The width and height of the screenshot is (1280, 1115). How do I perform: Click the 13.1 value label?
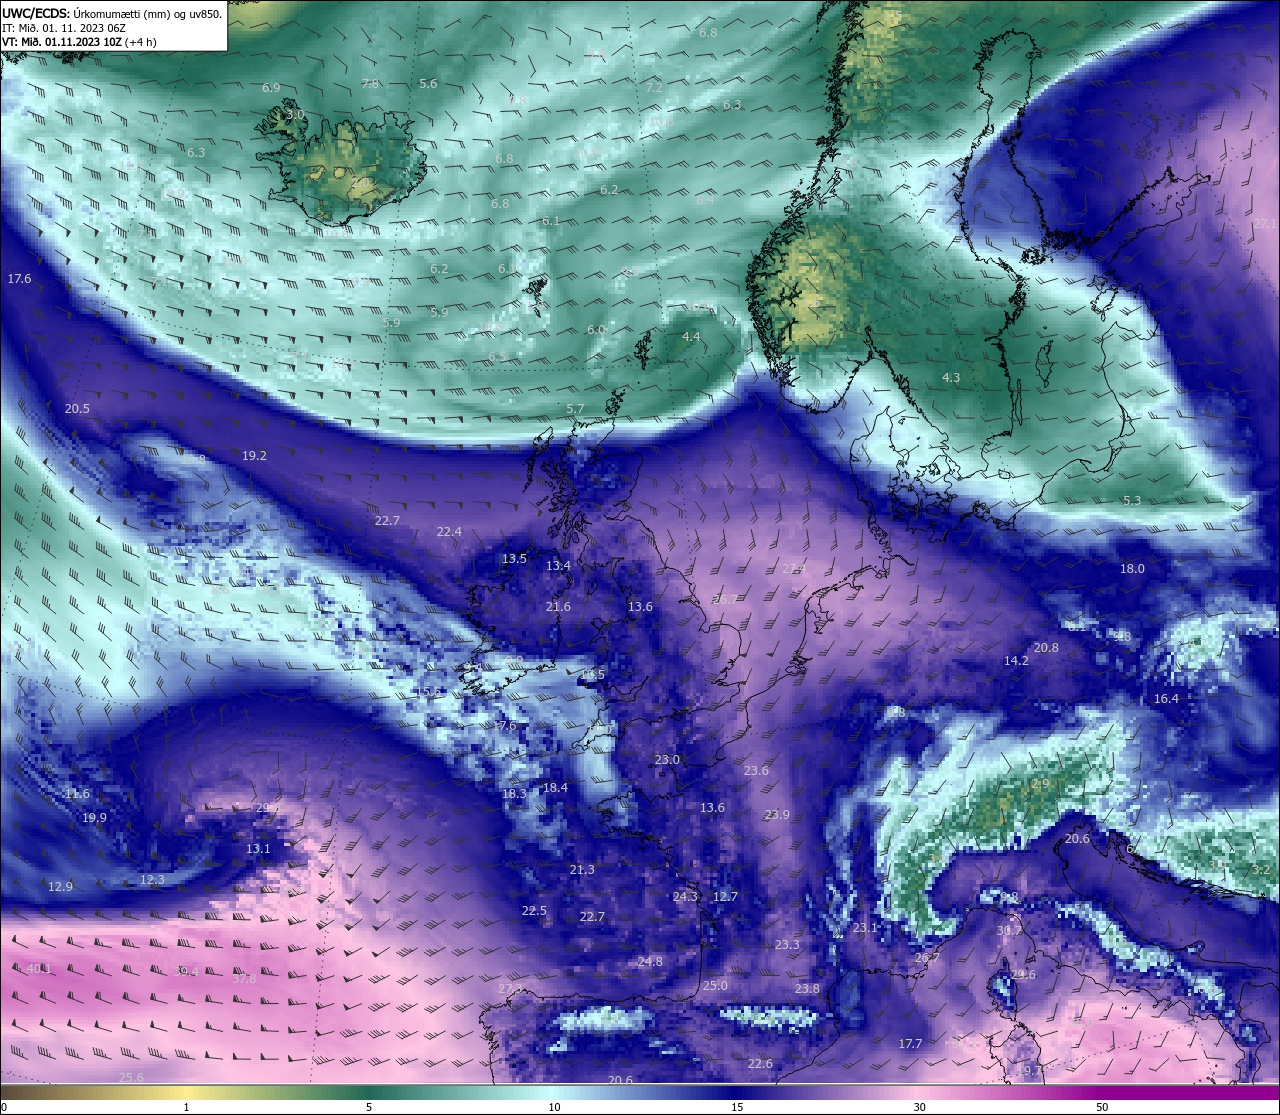coord(258,849)
